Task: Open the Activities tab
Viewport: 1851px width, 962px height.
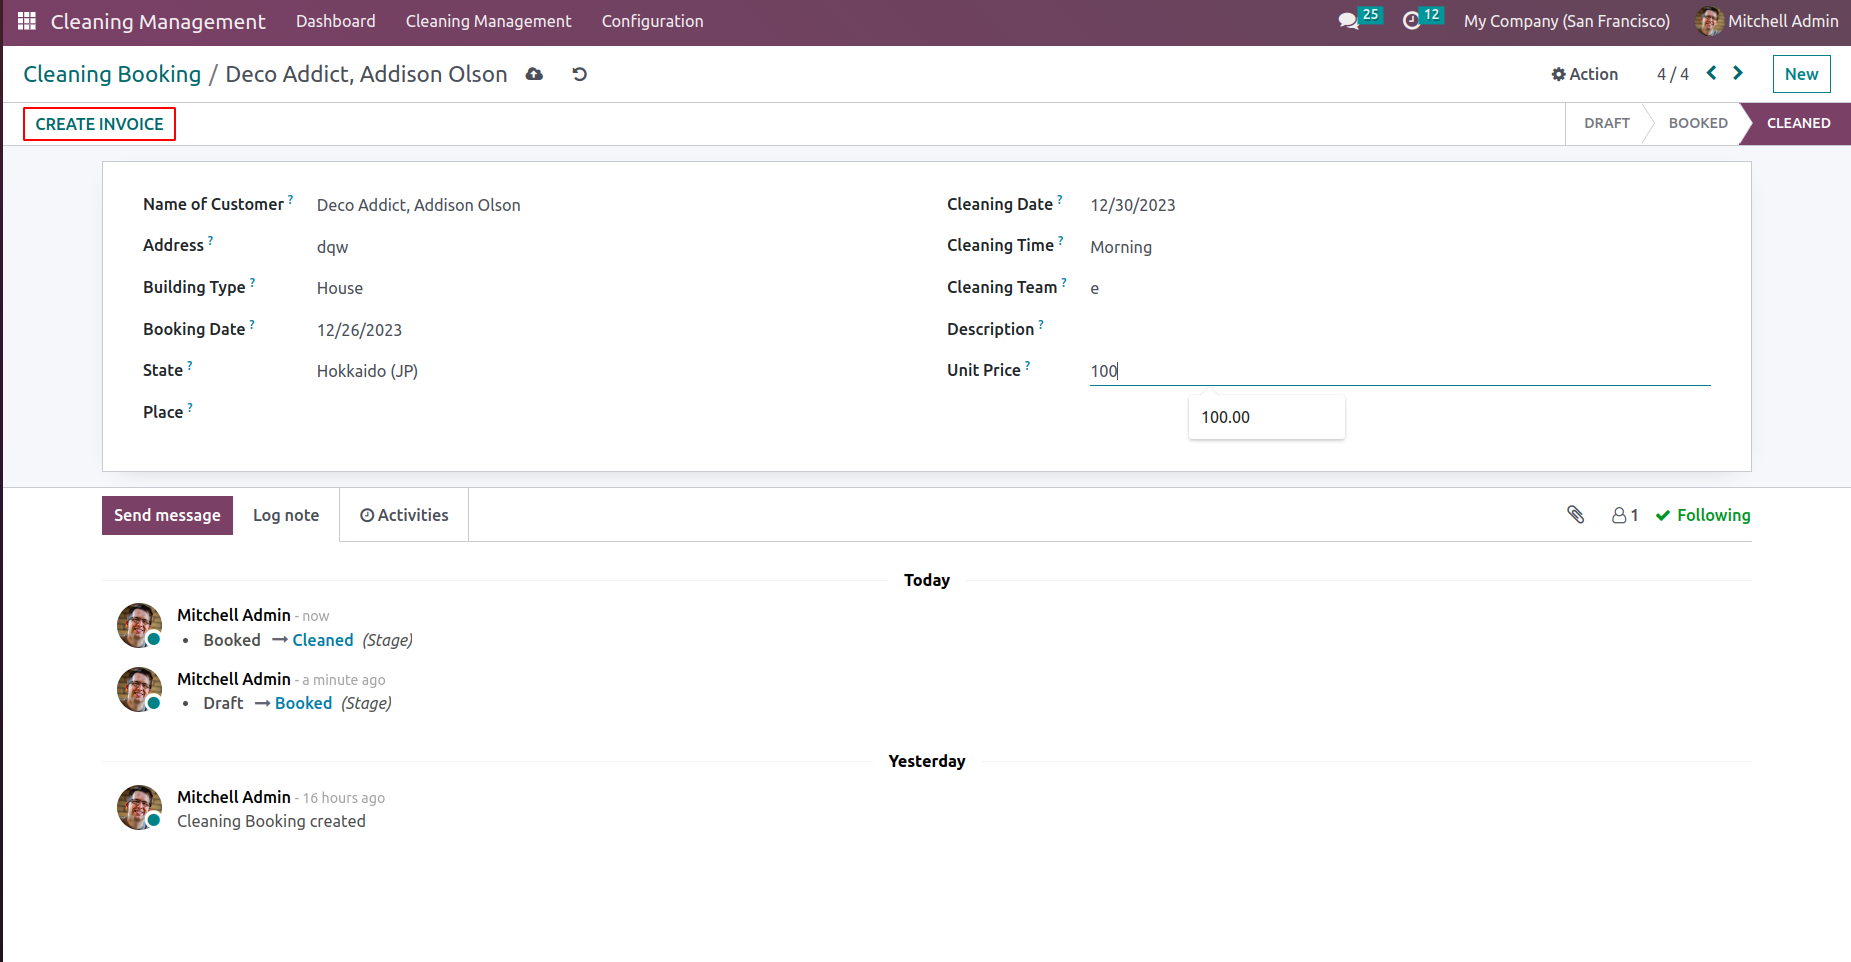Action: click(x=404, y=515)
